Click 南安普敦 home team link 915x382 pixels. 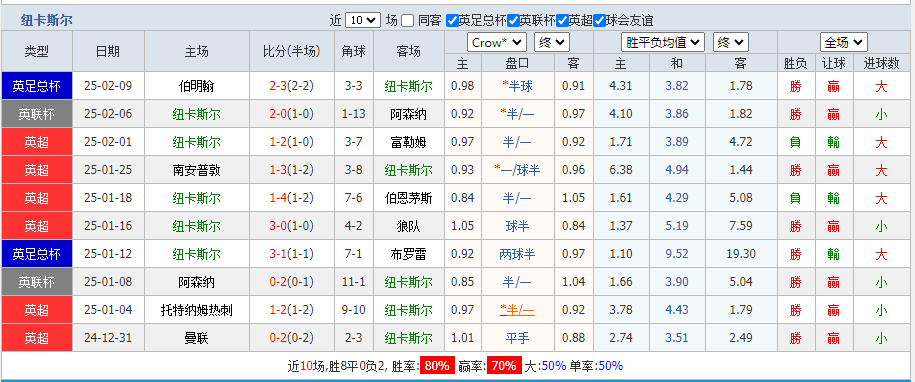pos(197,170)
